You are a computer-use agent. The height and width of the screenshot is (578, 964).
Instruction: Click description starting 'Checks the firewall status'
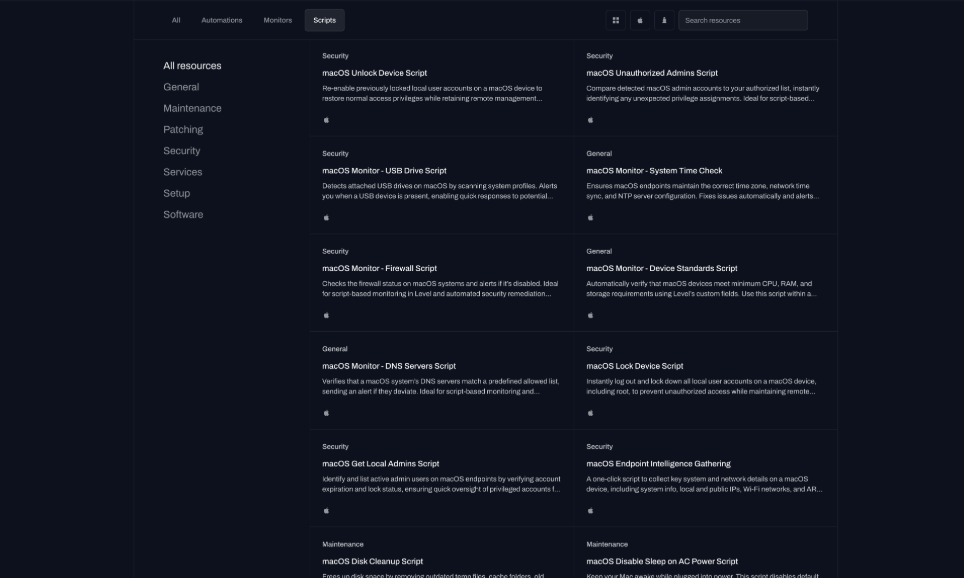coord(440,289)
